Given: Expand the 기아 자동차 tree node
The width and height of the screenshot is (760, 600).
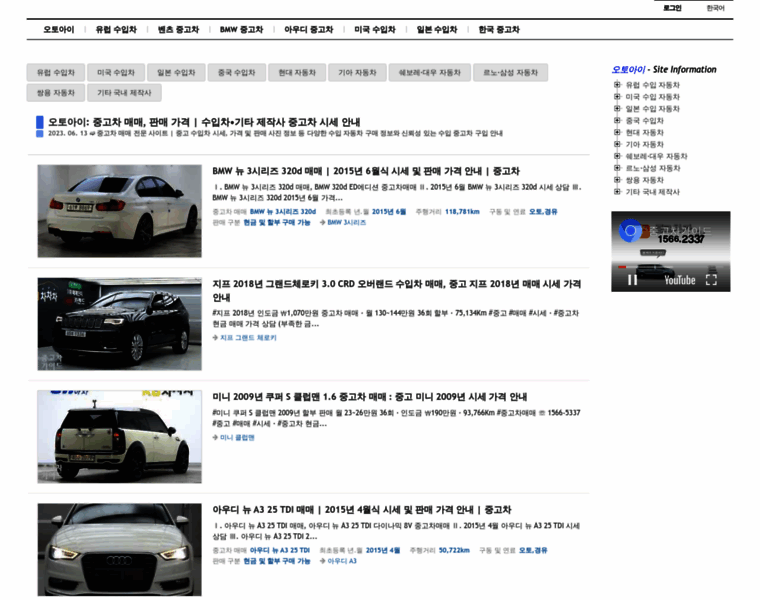Looking at the screenshot, I should (617, 144).
